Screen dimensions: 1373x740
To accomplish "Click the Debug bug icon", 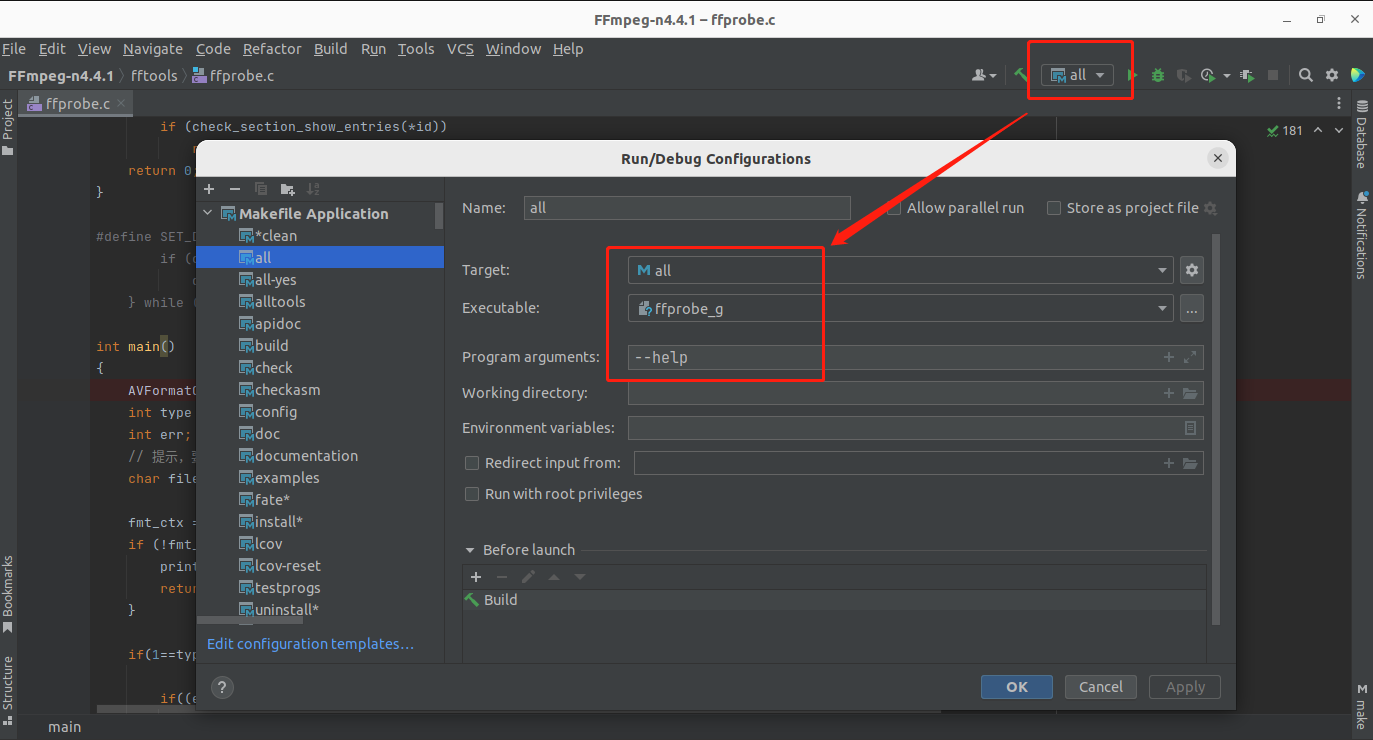I will coord(1158,75).
